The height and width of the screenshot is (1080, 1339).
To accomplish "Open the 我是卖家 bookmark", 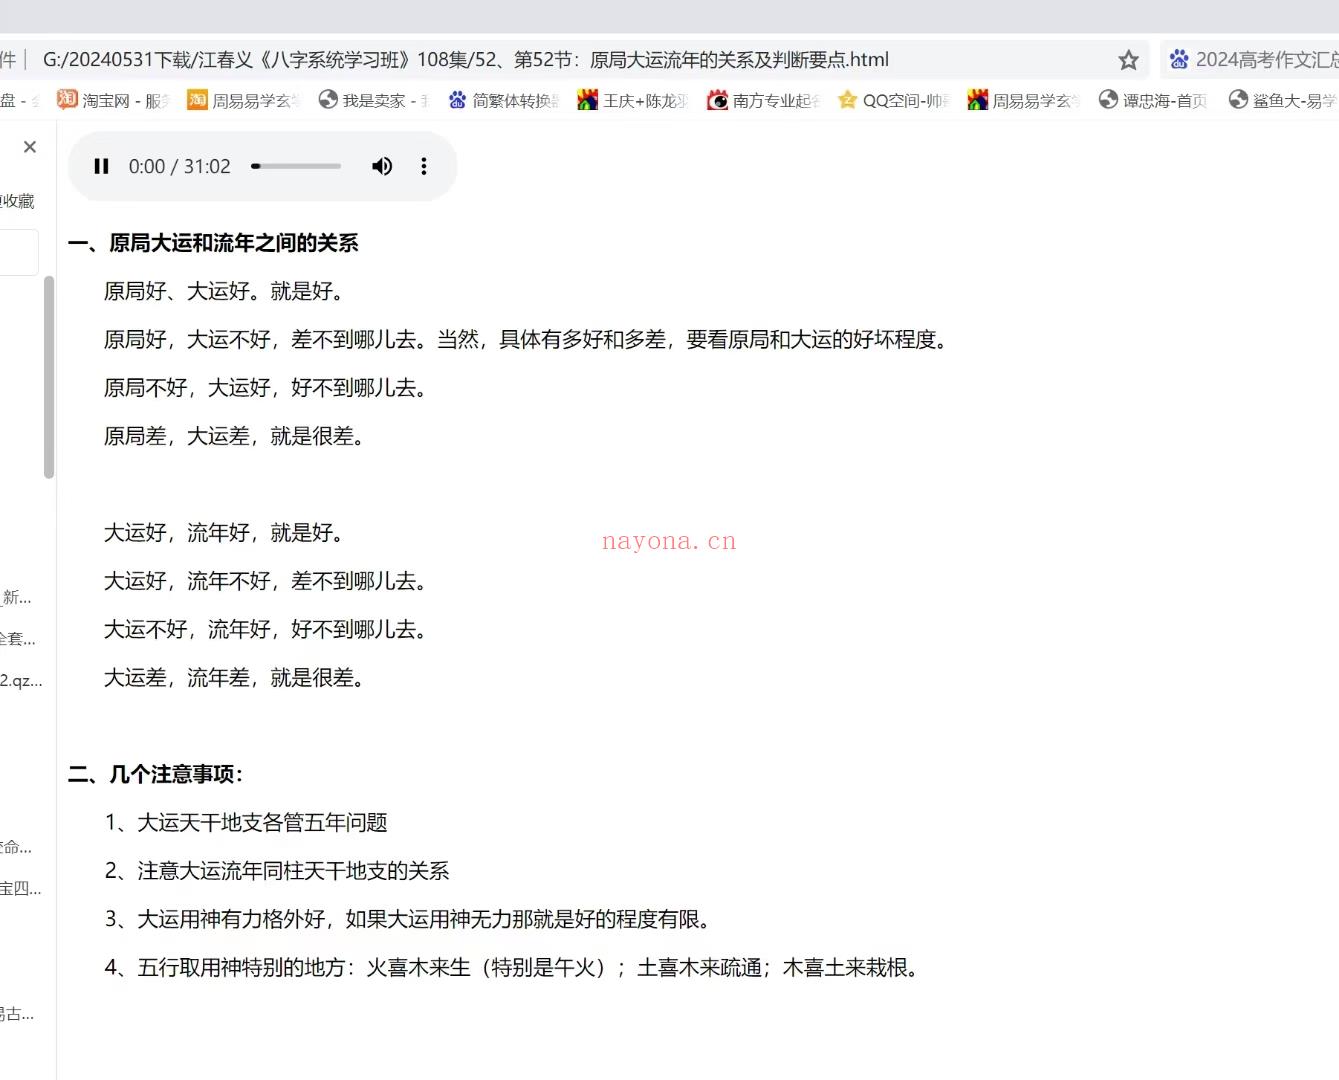I will click(x=373, y=100).
